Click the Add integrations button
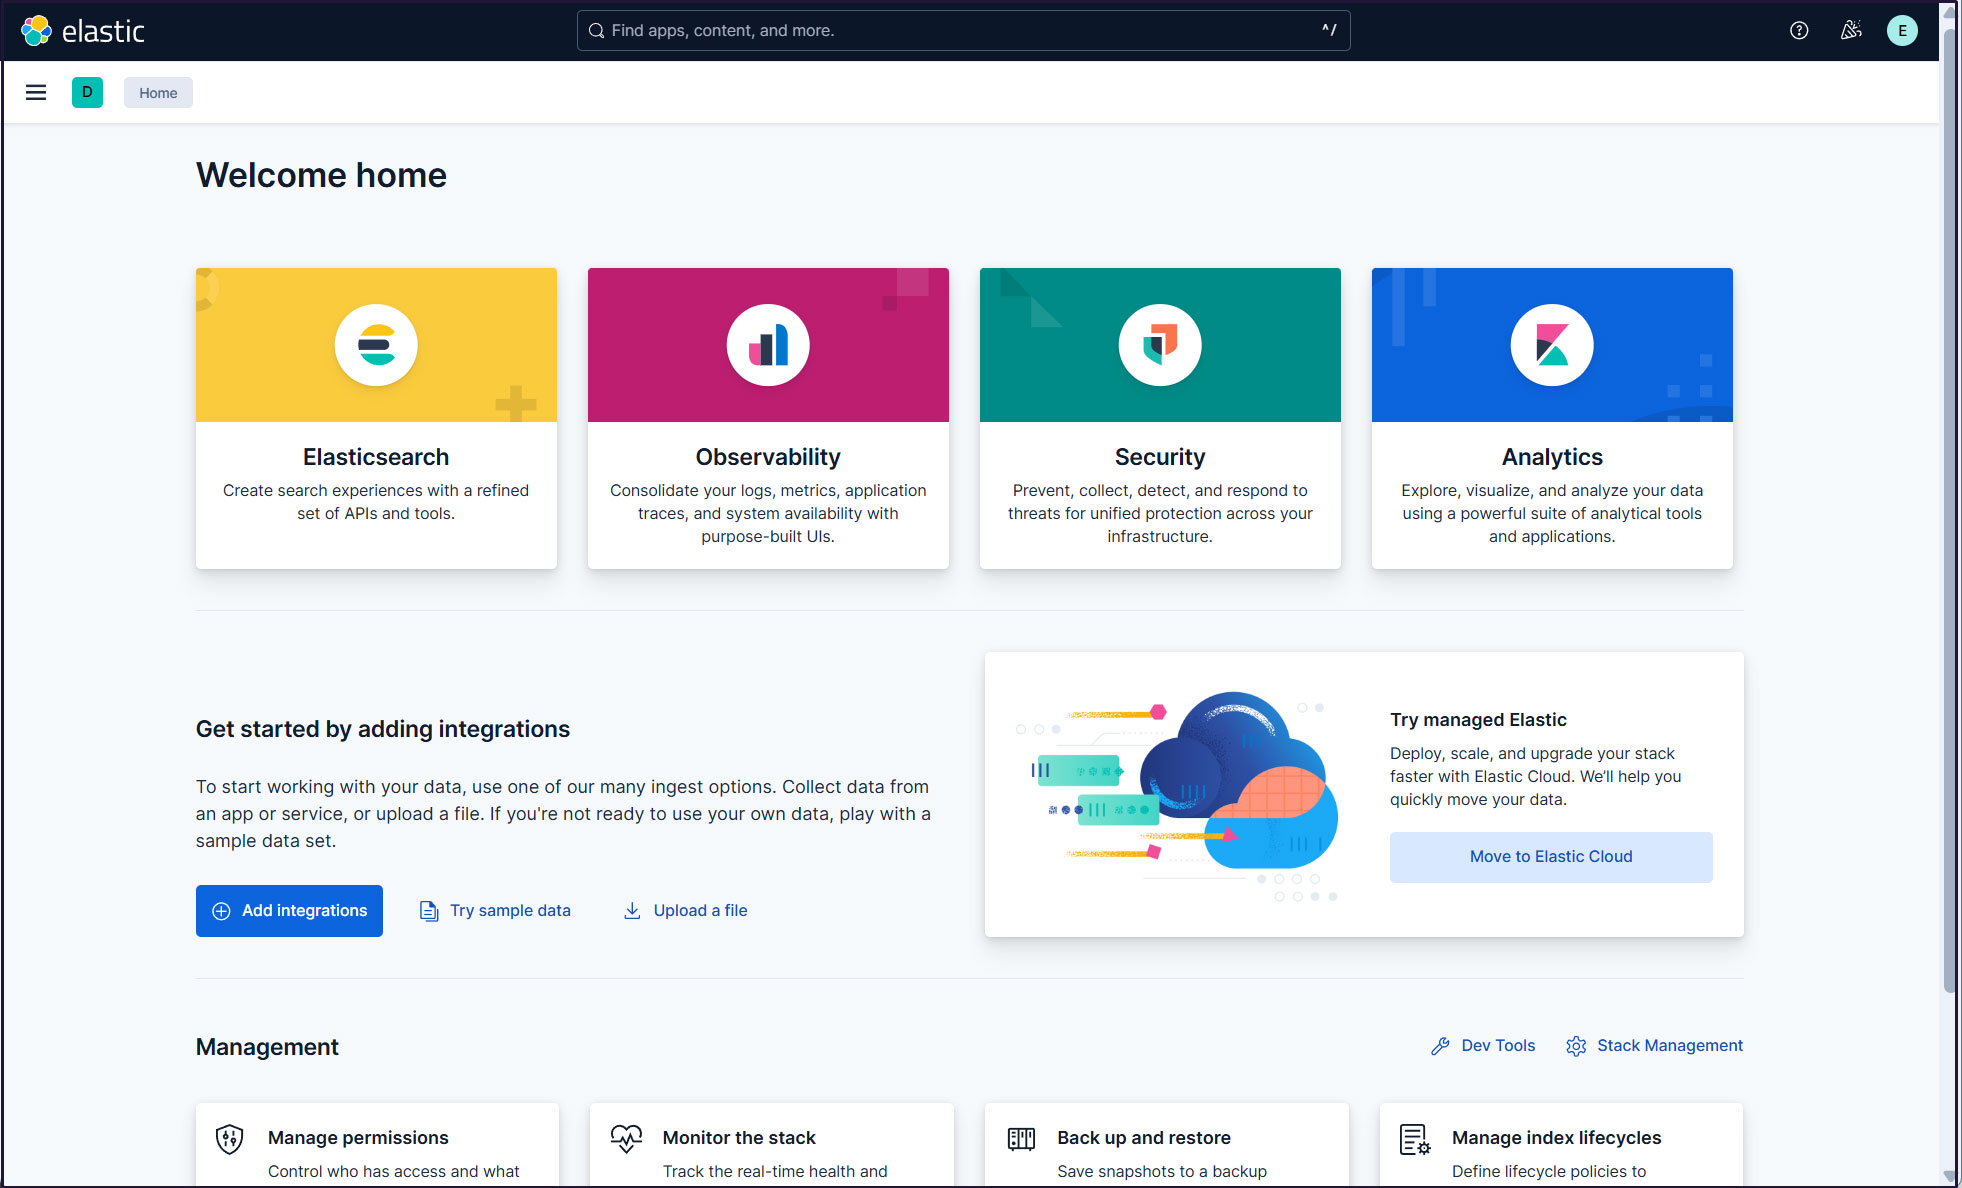This screenshot has height=1188, width=1962. point(289,911)
